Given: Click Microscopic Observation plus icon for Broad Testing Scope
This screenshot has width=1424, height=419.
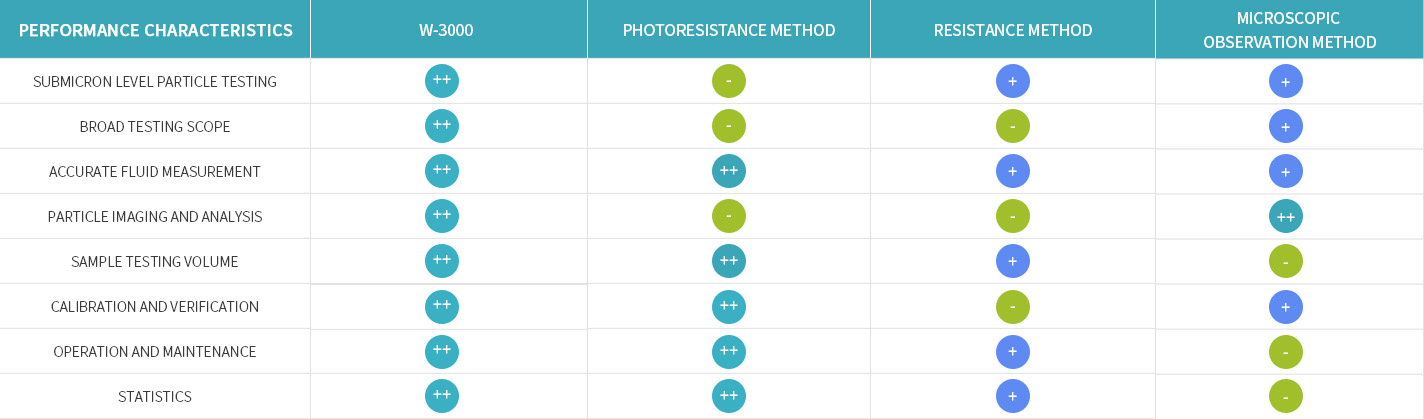Looking at the screenshot, I should point(1286,126).
